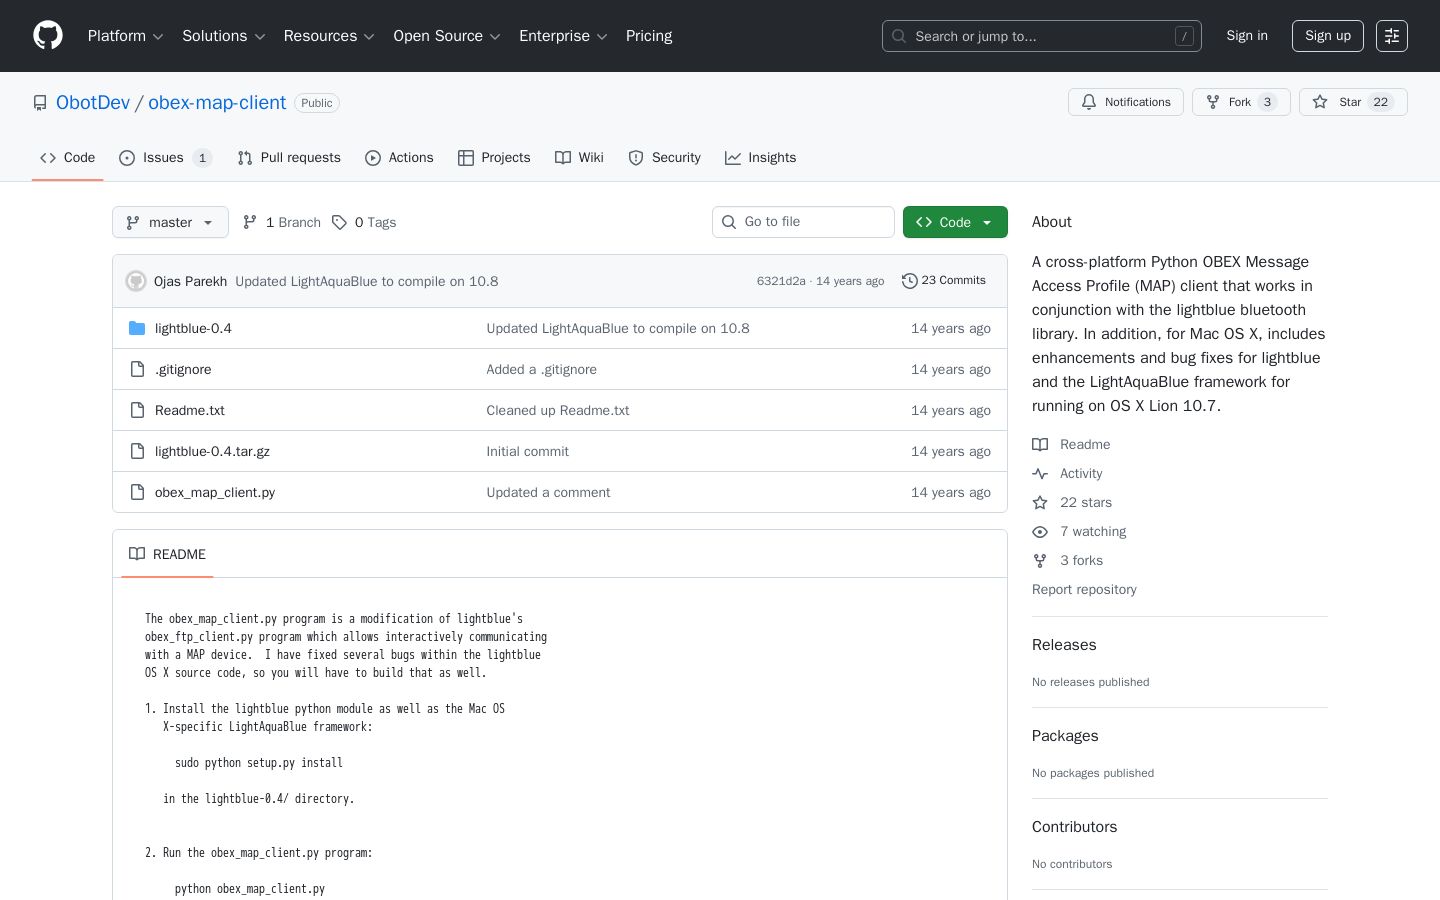Open the Pull requests tab
This screenshot has height=900, width=1440.
pyautogui.click(x=289, y=158)
